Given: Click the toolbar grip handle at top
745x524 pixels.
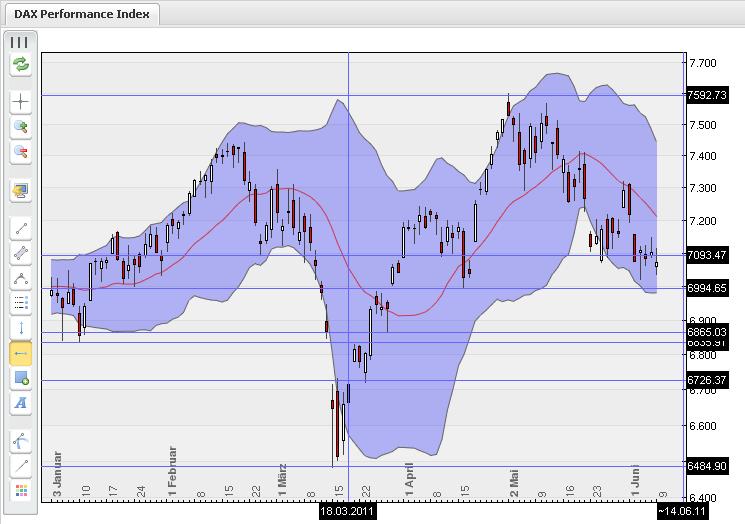Looking at the screenshot, I should click(19, 42).
